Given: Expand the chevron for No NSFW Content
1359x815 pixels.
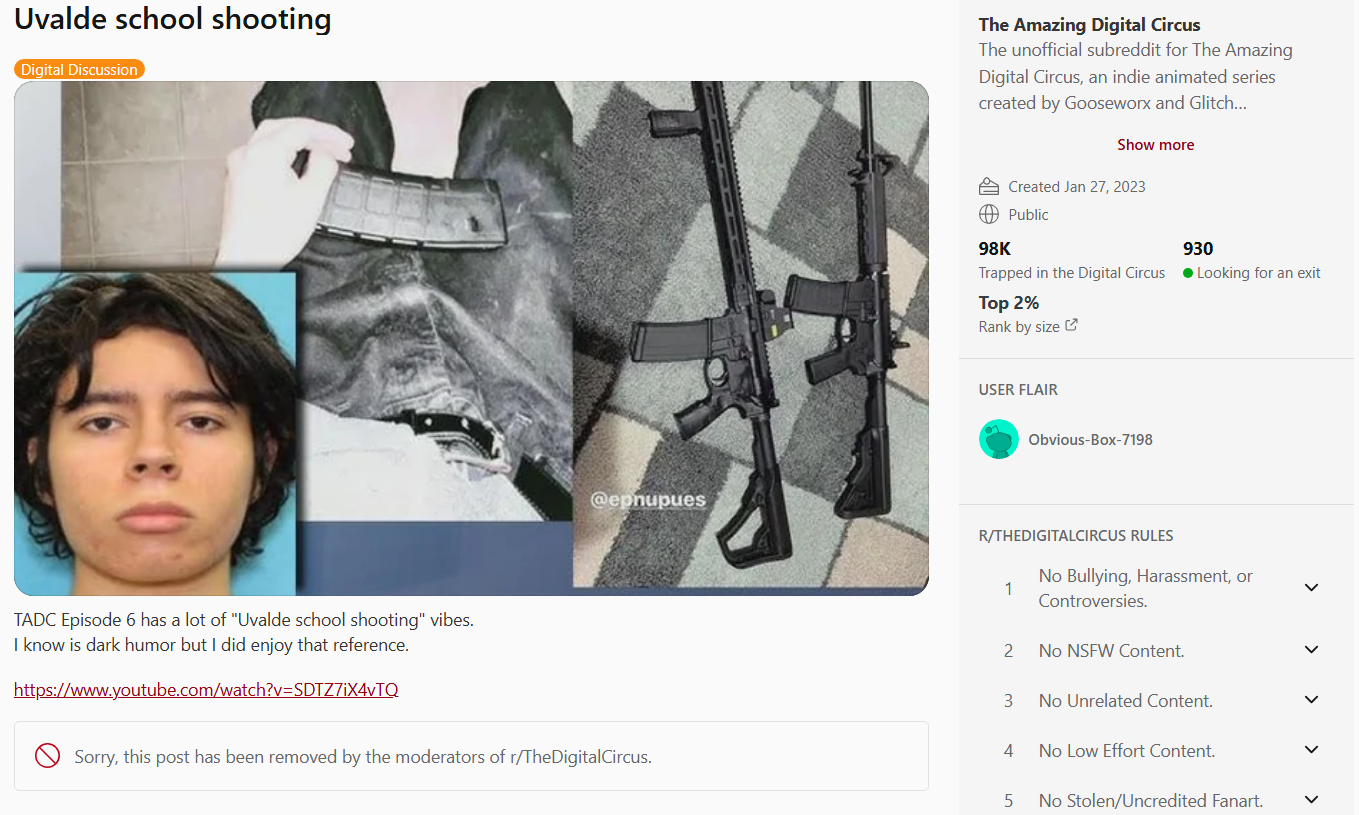Looking at the screenshot, I should [x=1312, y=650].
